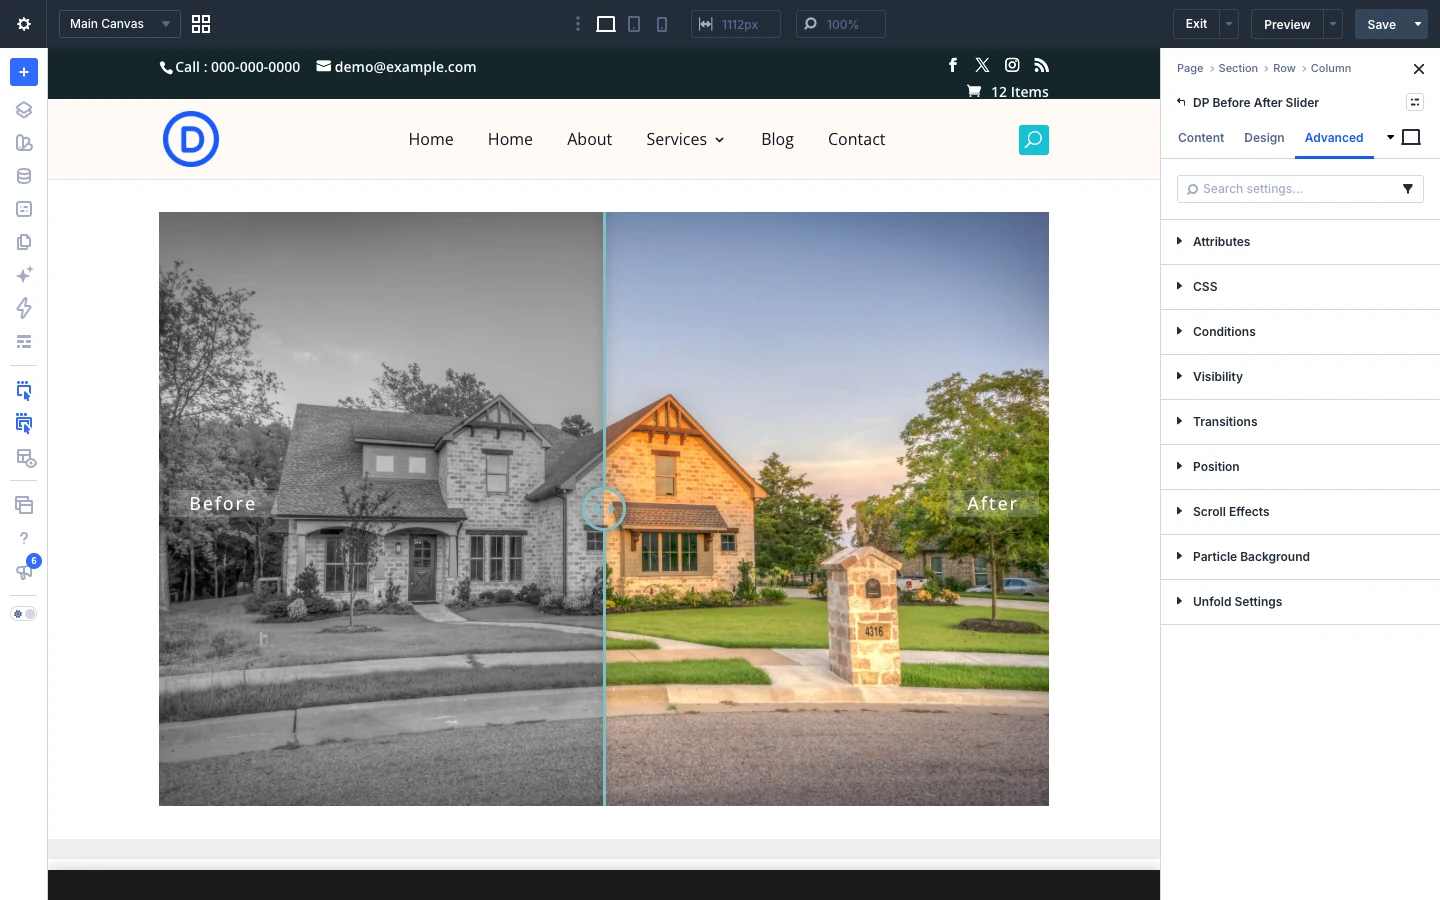
Task: Switch to the Design tab
Action: [1264, 138]
